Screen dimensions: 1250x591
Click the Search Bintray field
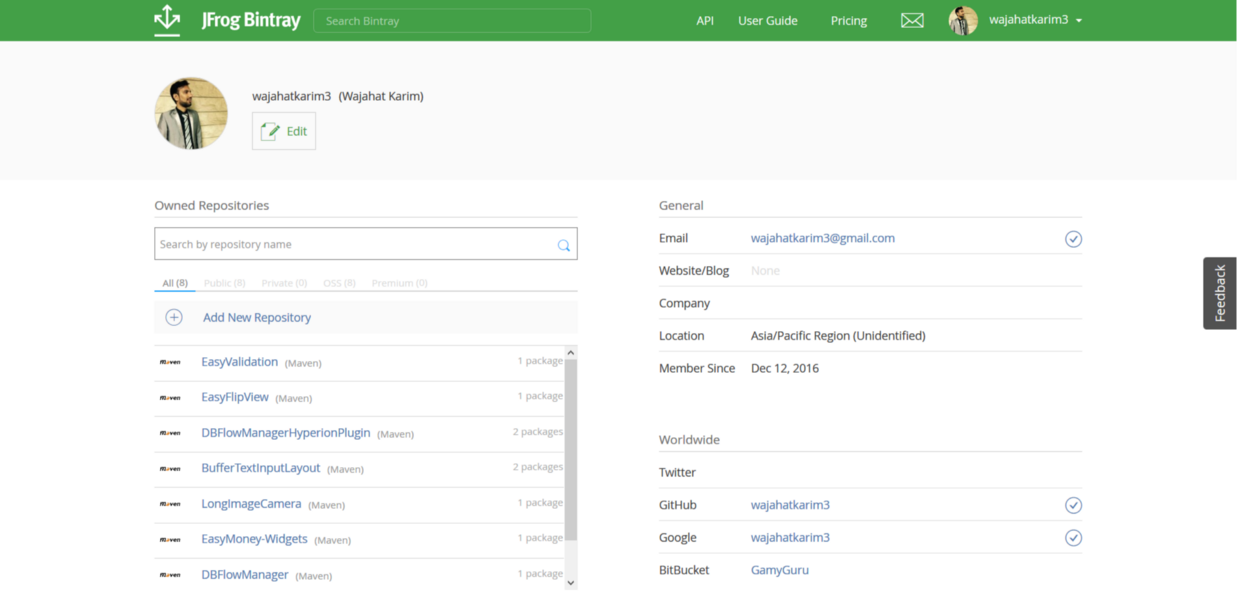pyautogui.click(x=452, y=21)
